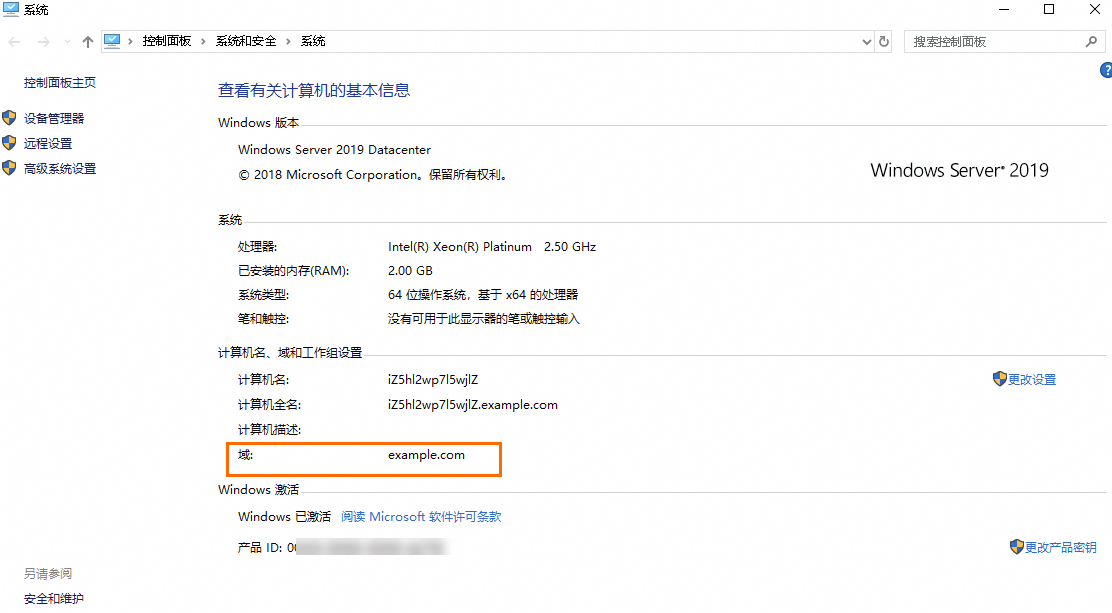Open 设备管理器 link
Screen dimensions: 1112x613
click(54, 118)
